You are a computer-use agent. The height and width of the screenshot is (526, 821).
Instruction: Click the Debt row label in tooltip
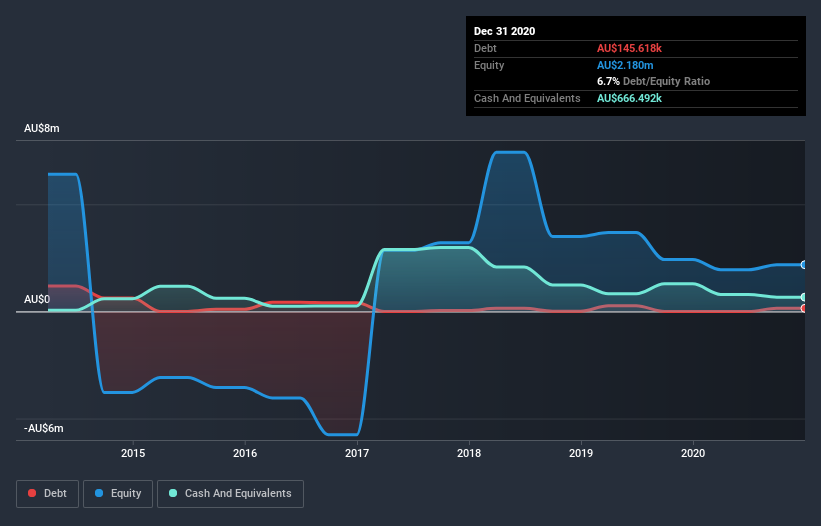(x=485, y=48)
